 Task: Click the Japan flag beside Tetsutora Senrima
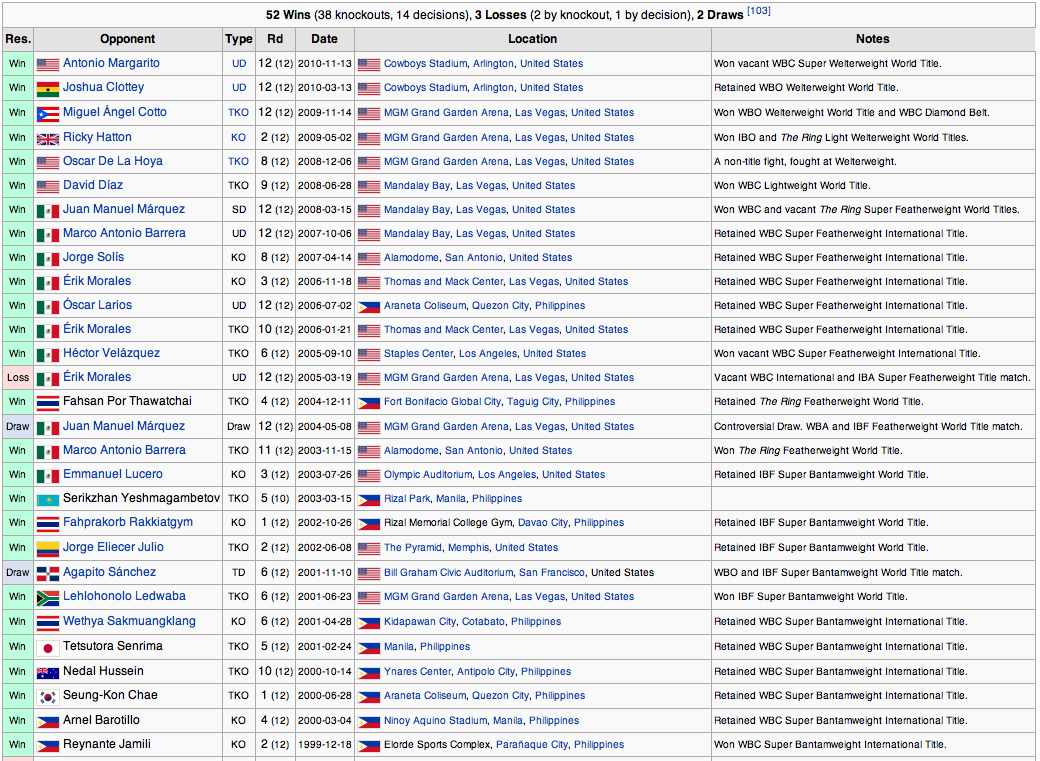pos(47,647)
